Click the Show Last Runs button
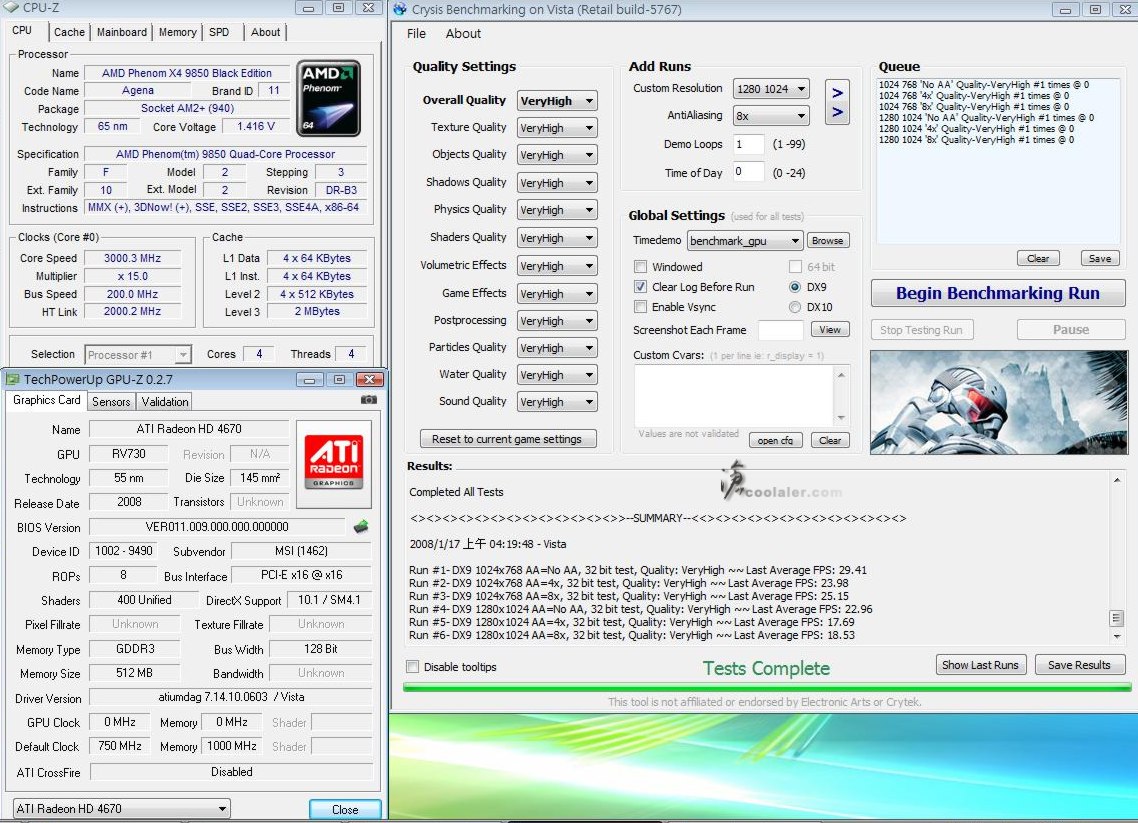This screenshot has height=823, width=1138. pyautogui.click(x=981, y=665)
